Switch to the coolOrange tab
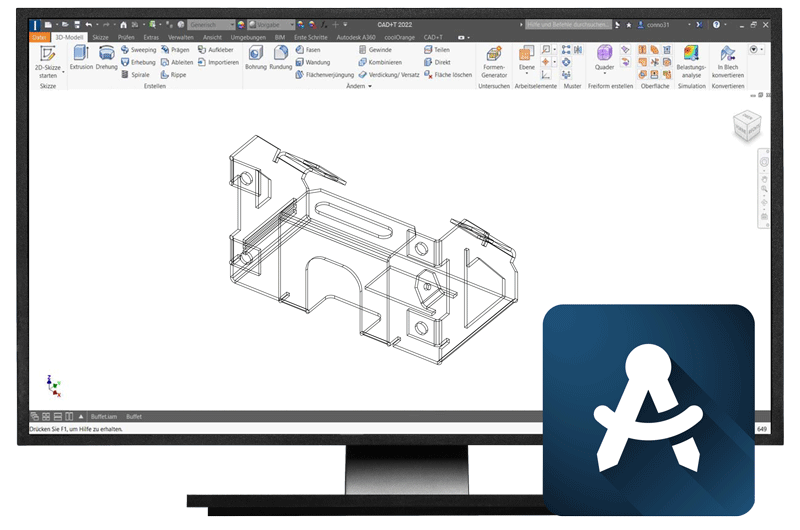This screenshot has width=800, height=530. click(x=399, y=37)
